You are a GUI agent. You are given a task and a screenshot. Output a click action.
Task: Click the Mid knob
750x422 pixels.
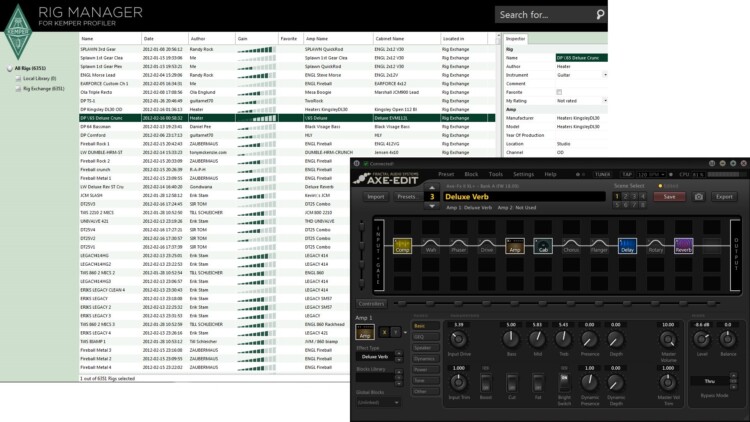tap(537, 339)
